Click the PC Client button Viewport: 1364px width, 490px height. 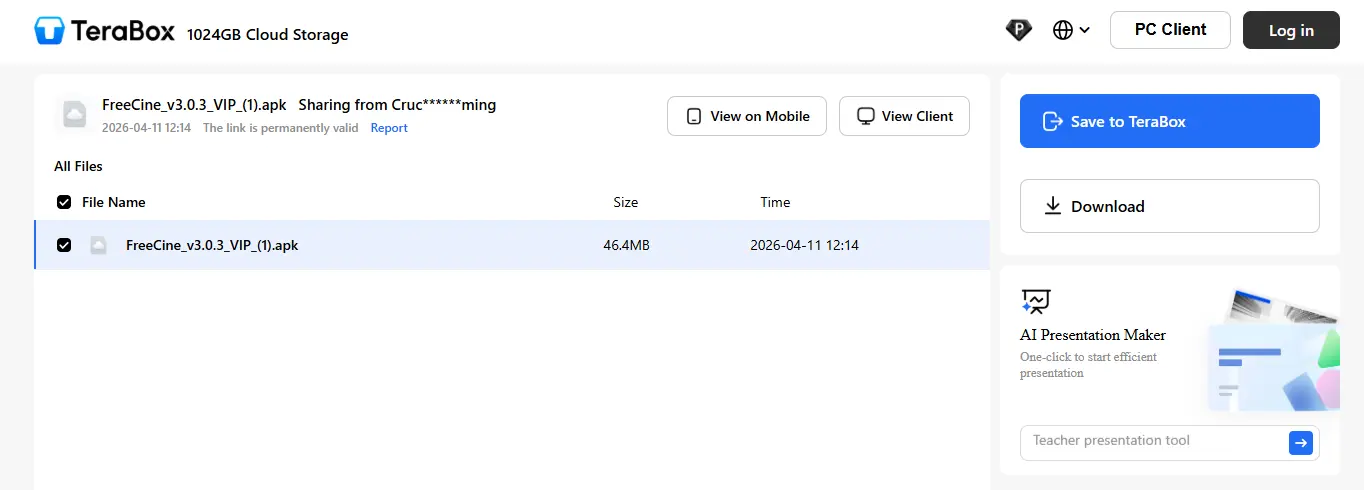(x=1170, y=30)
